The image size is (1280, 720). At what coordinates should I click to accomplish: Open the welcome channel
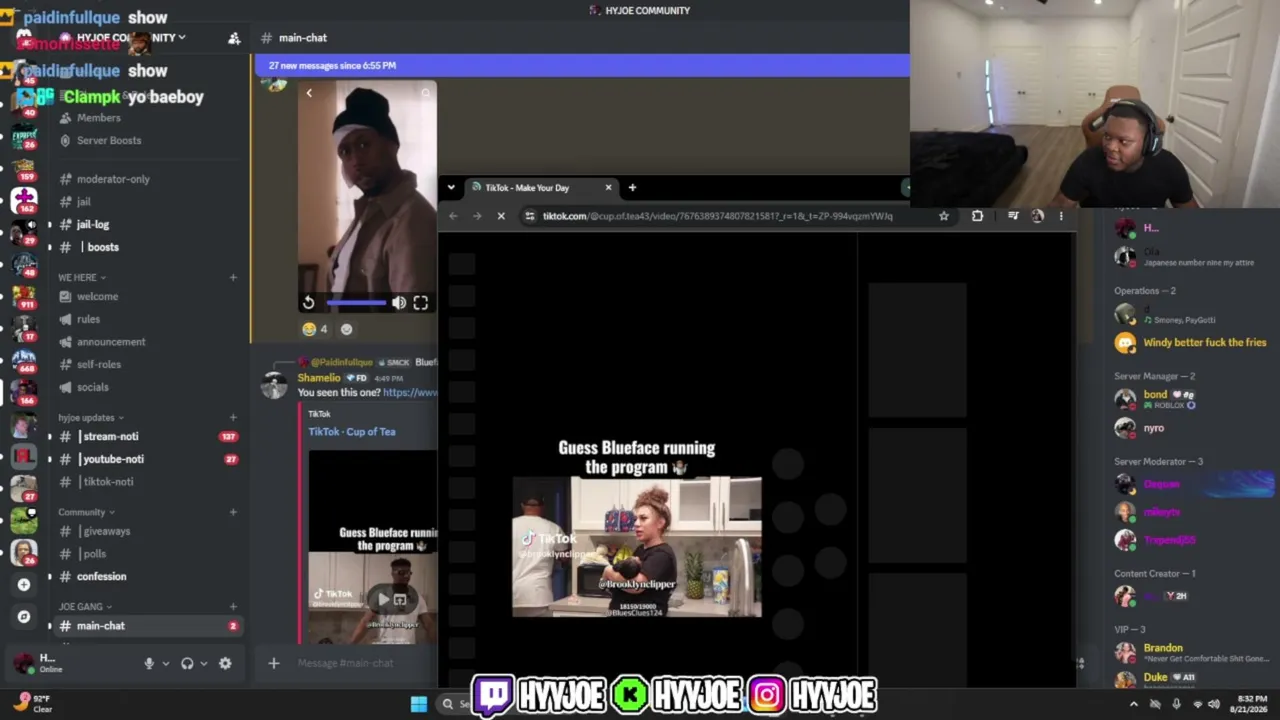(x=97, y=297)
